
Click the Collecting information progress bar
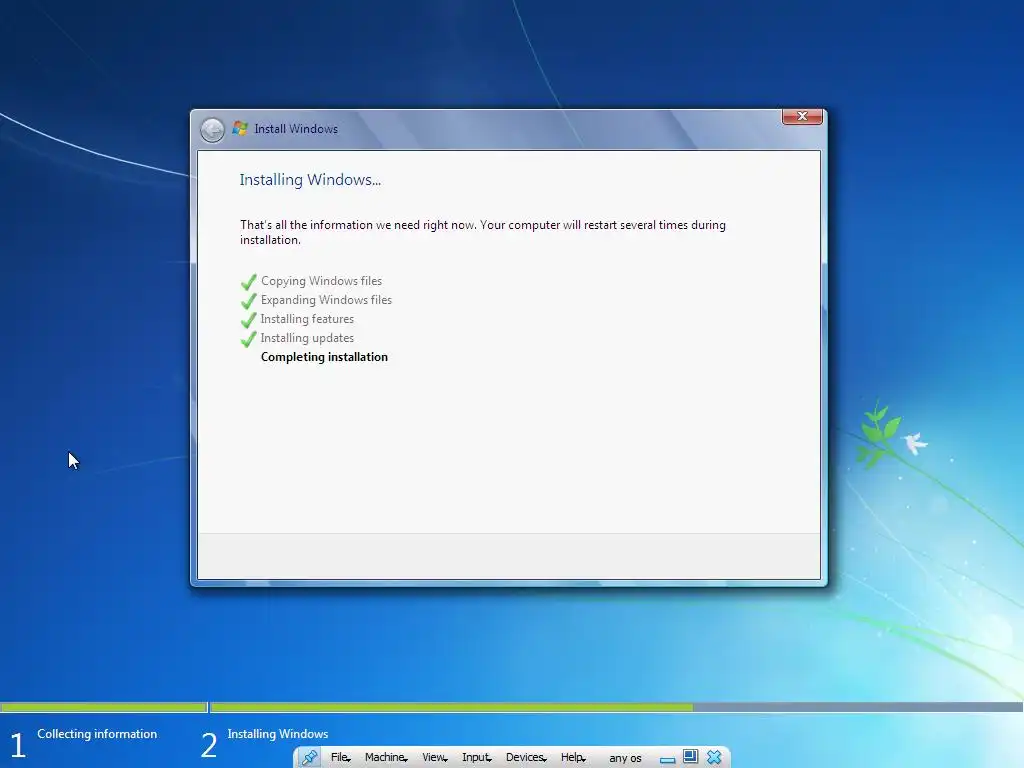point(104,707)
